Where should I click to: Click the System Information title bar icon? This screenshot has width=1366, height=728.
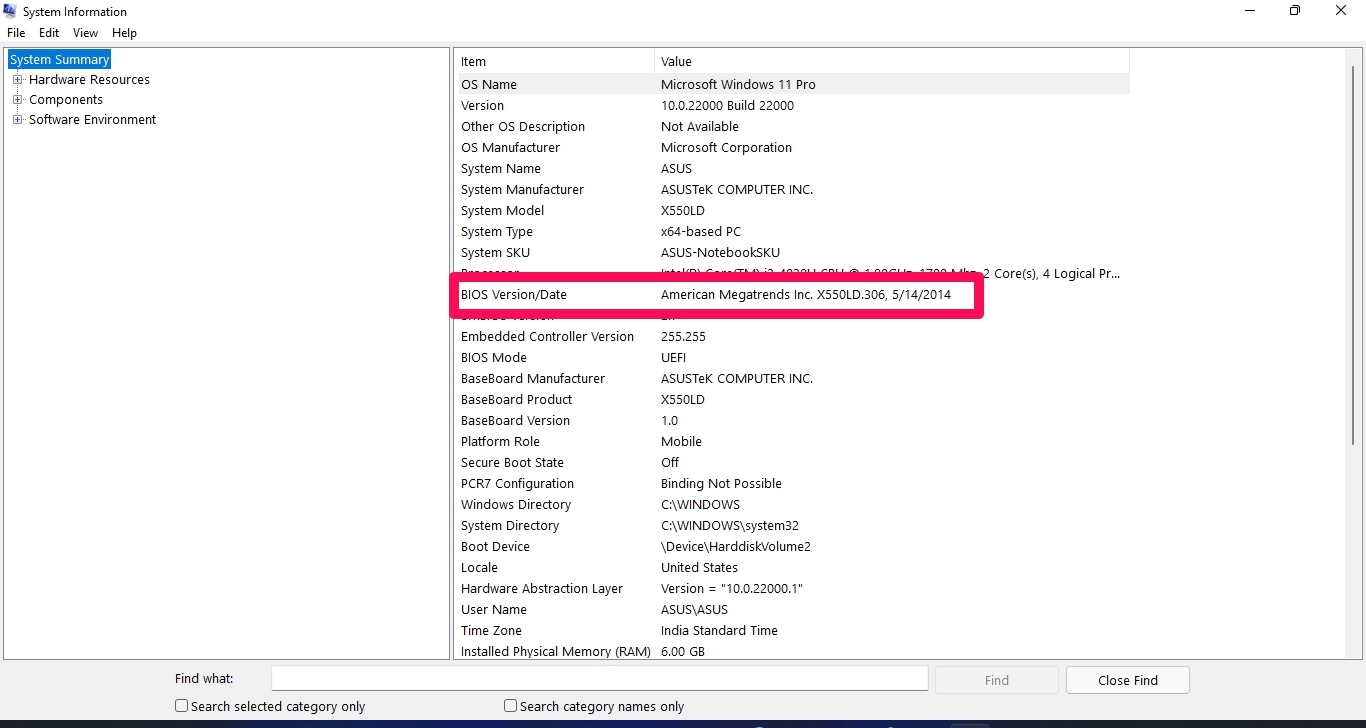tap(10, 11)
